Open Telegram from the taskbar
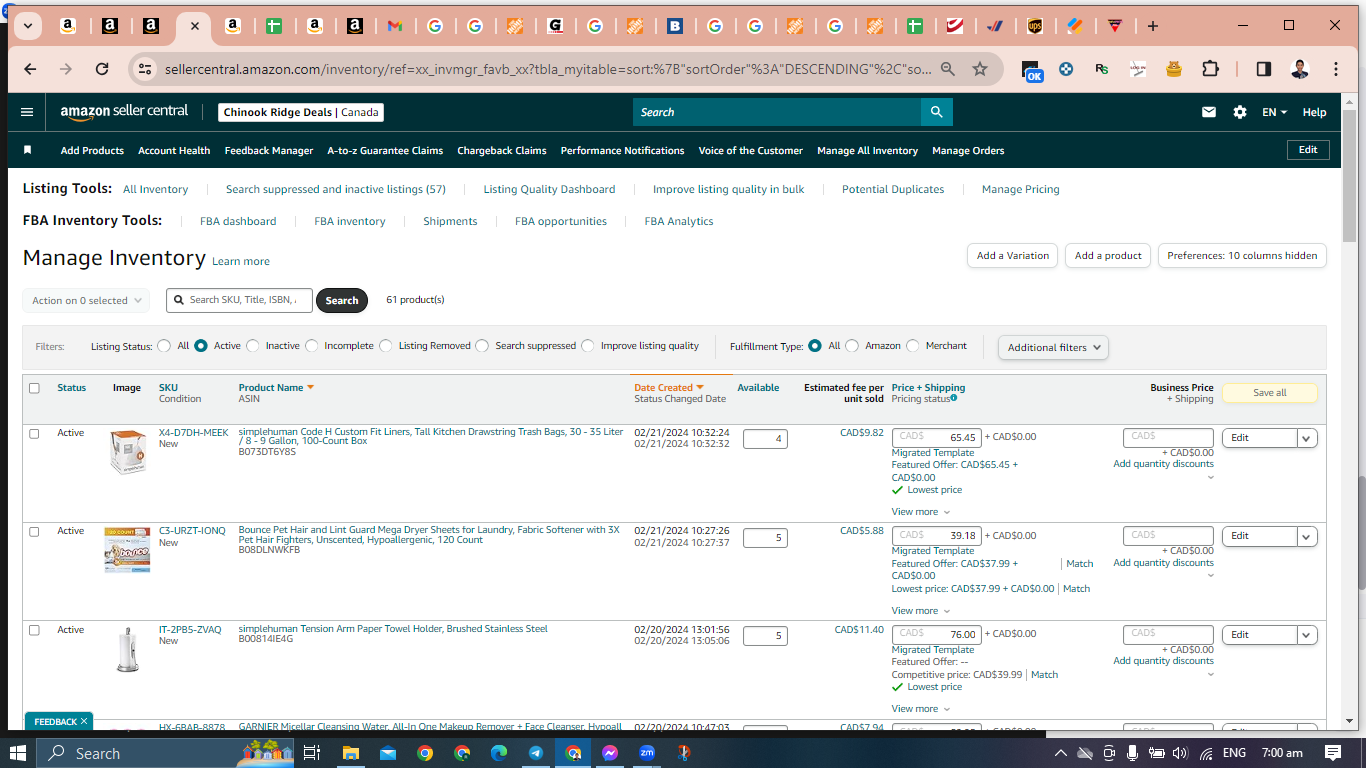This screenshot has height=768, width=1366. click(536, 753)
